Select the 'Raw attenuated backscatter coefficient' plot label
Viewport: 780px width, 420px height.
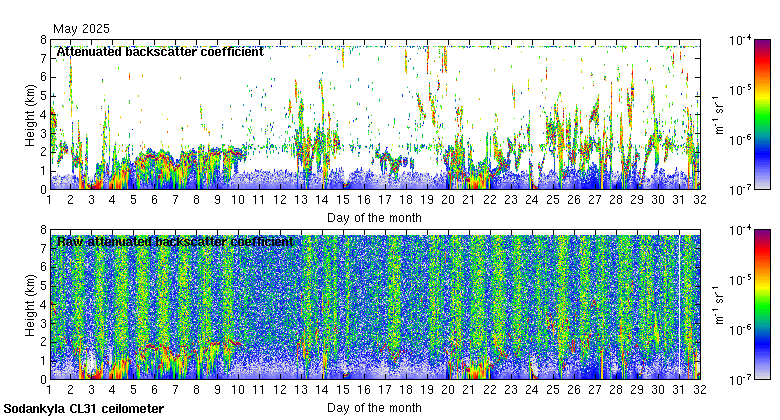pos(175,242)
